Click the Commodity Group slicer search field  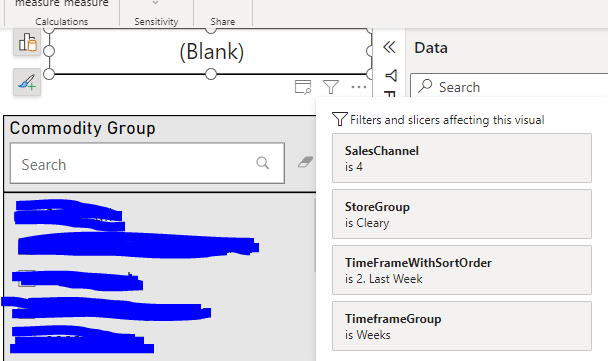tap(147, 163)
